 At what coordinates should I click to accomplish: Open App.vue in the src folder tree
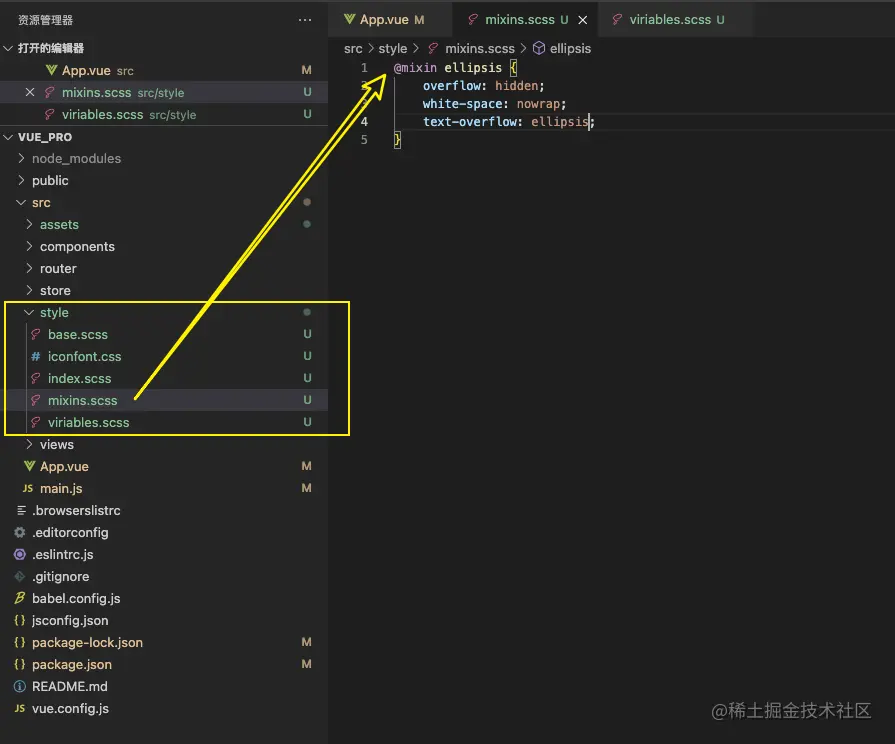(164, 466)
